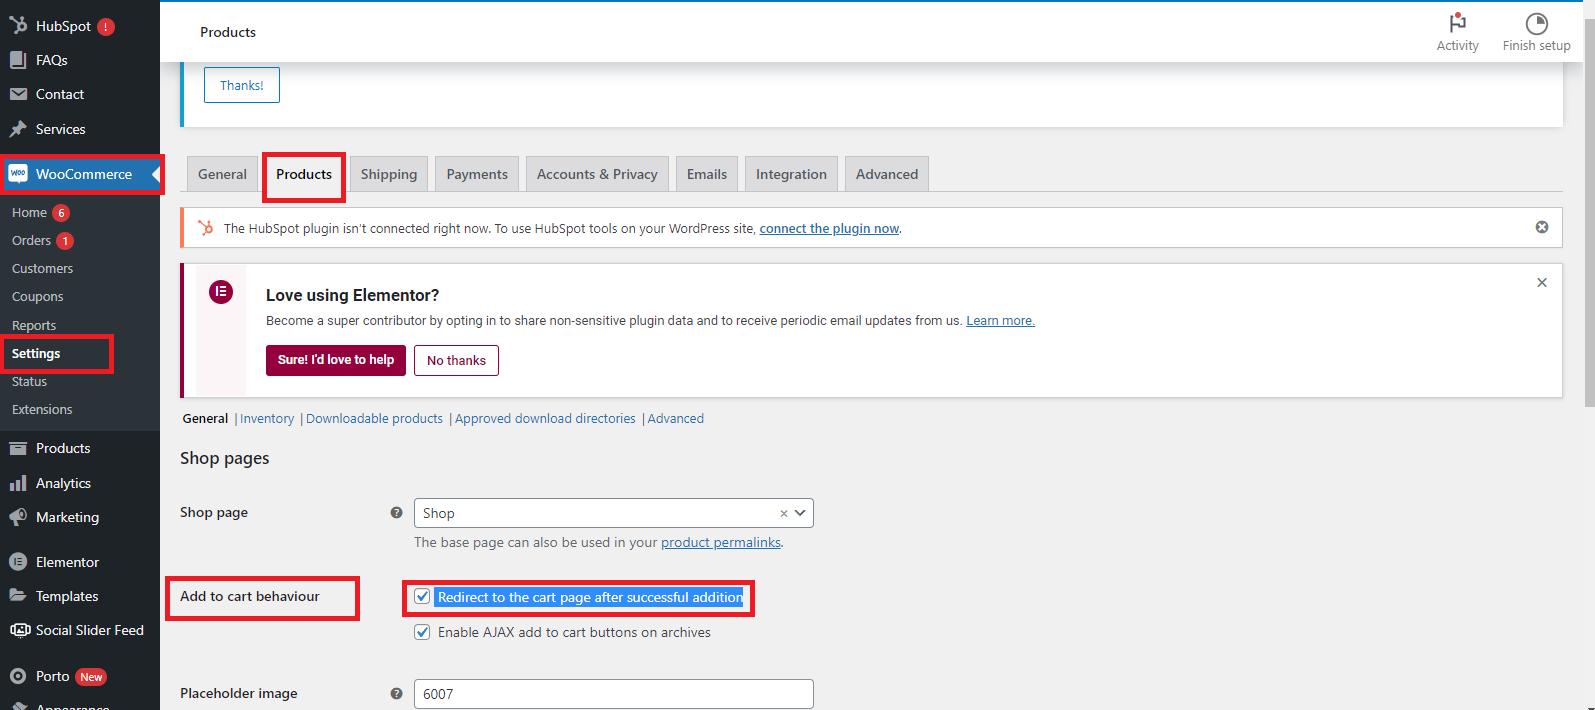The width and height of the screenshot is (1595, 710).
Task: Click the Products page title in header
Action: (228, 32)
